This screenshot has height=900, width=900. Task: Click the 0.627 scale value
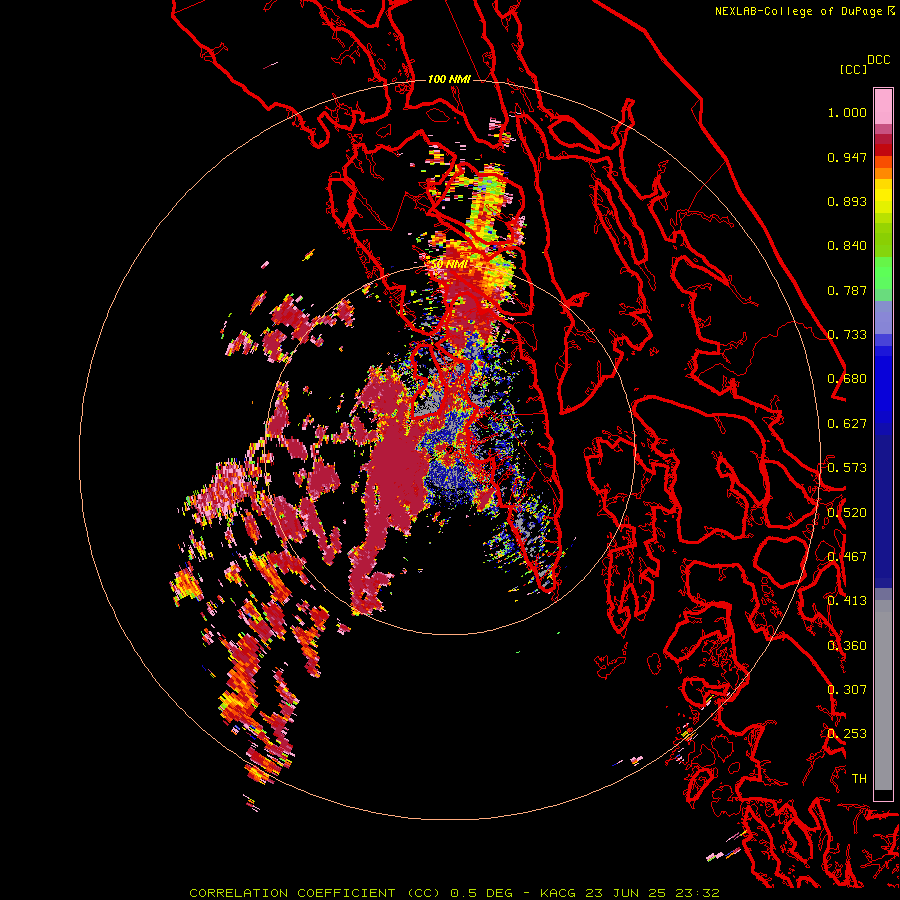point(847,424)
